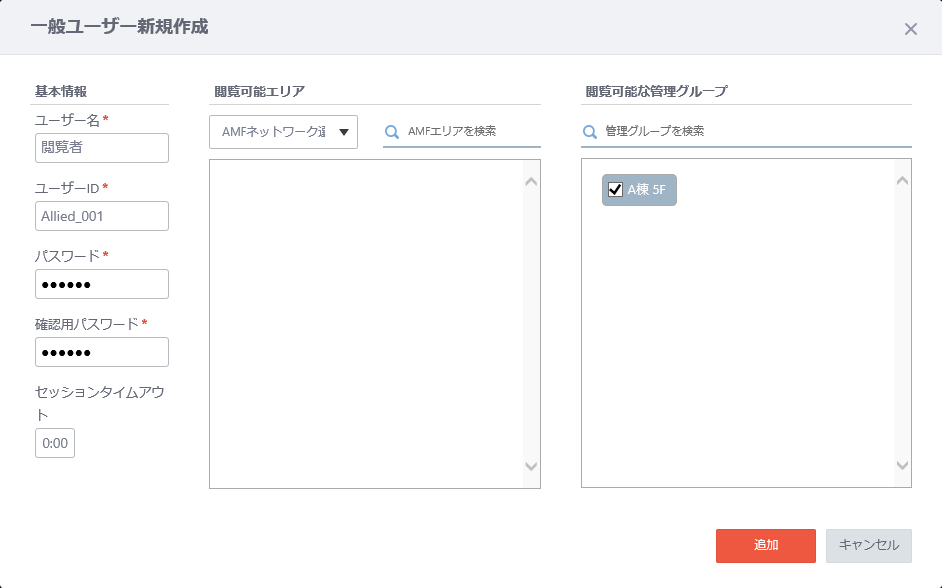Click the キャンセル button

coord(869,545)
